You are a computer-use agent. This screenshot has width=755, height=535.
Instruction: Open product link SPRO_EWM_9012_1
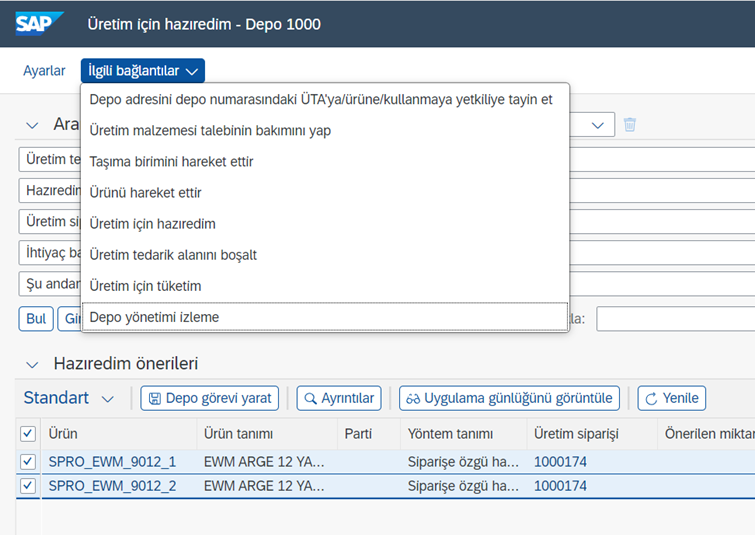pyautogui.click(x=112, y=462)
